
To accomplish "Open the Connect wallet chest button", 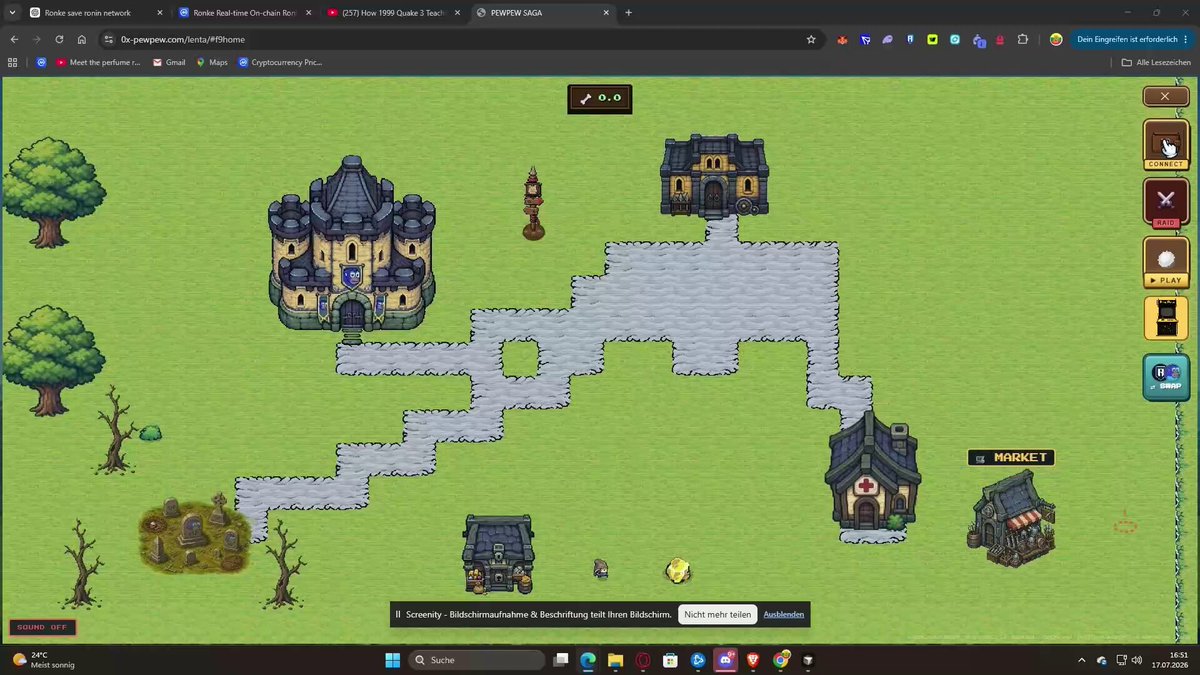I will (x=1165, y=145).
